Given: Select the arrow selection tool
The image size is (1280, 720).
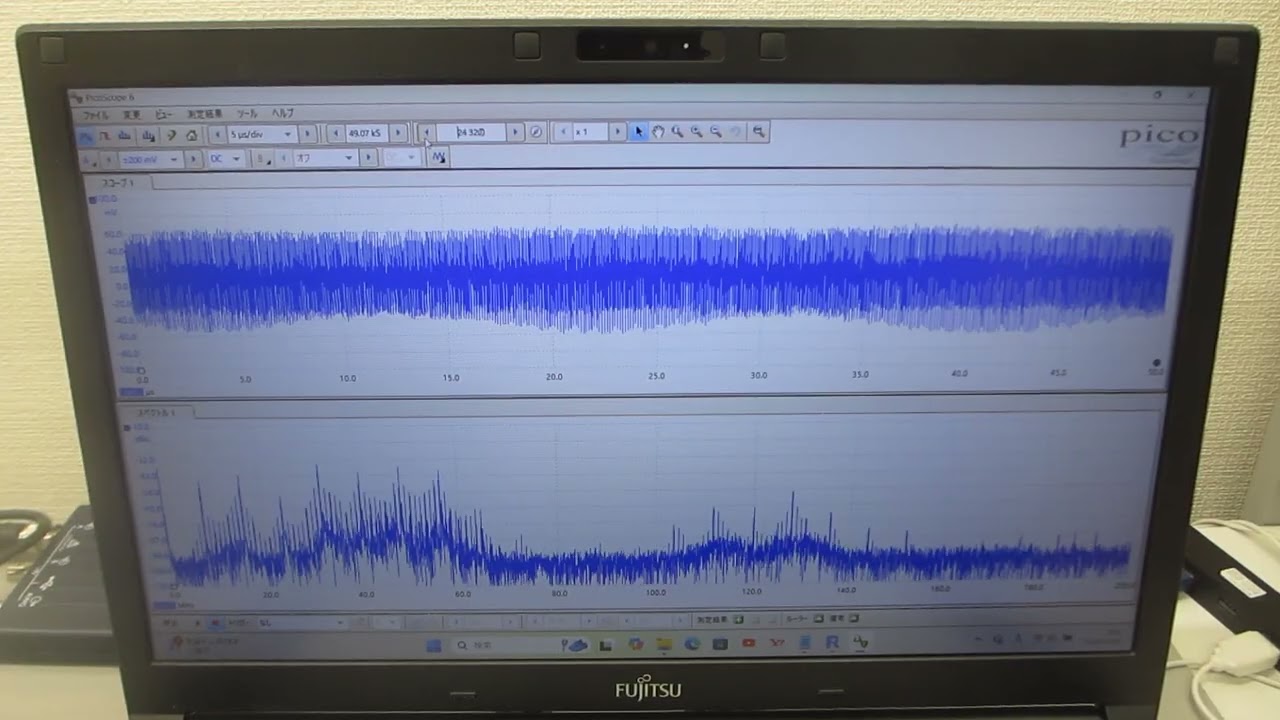Looking at the screenshot, I should 639,132.
